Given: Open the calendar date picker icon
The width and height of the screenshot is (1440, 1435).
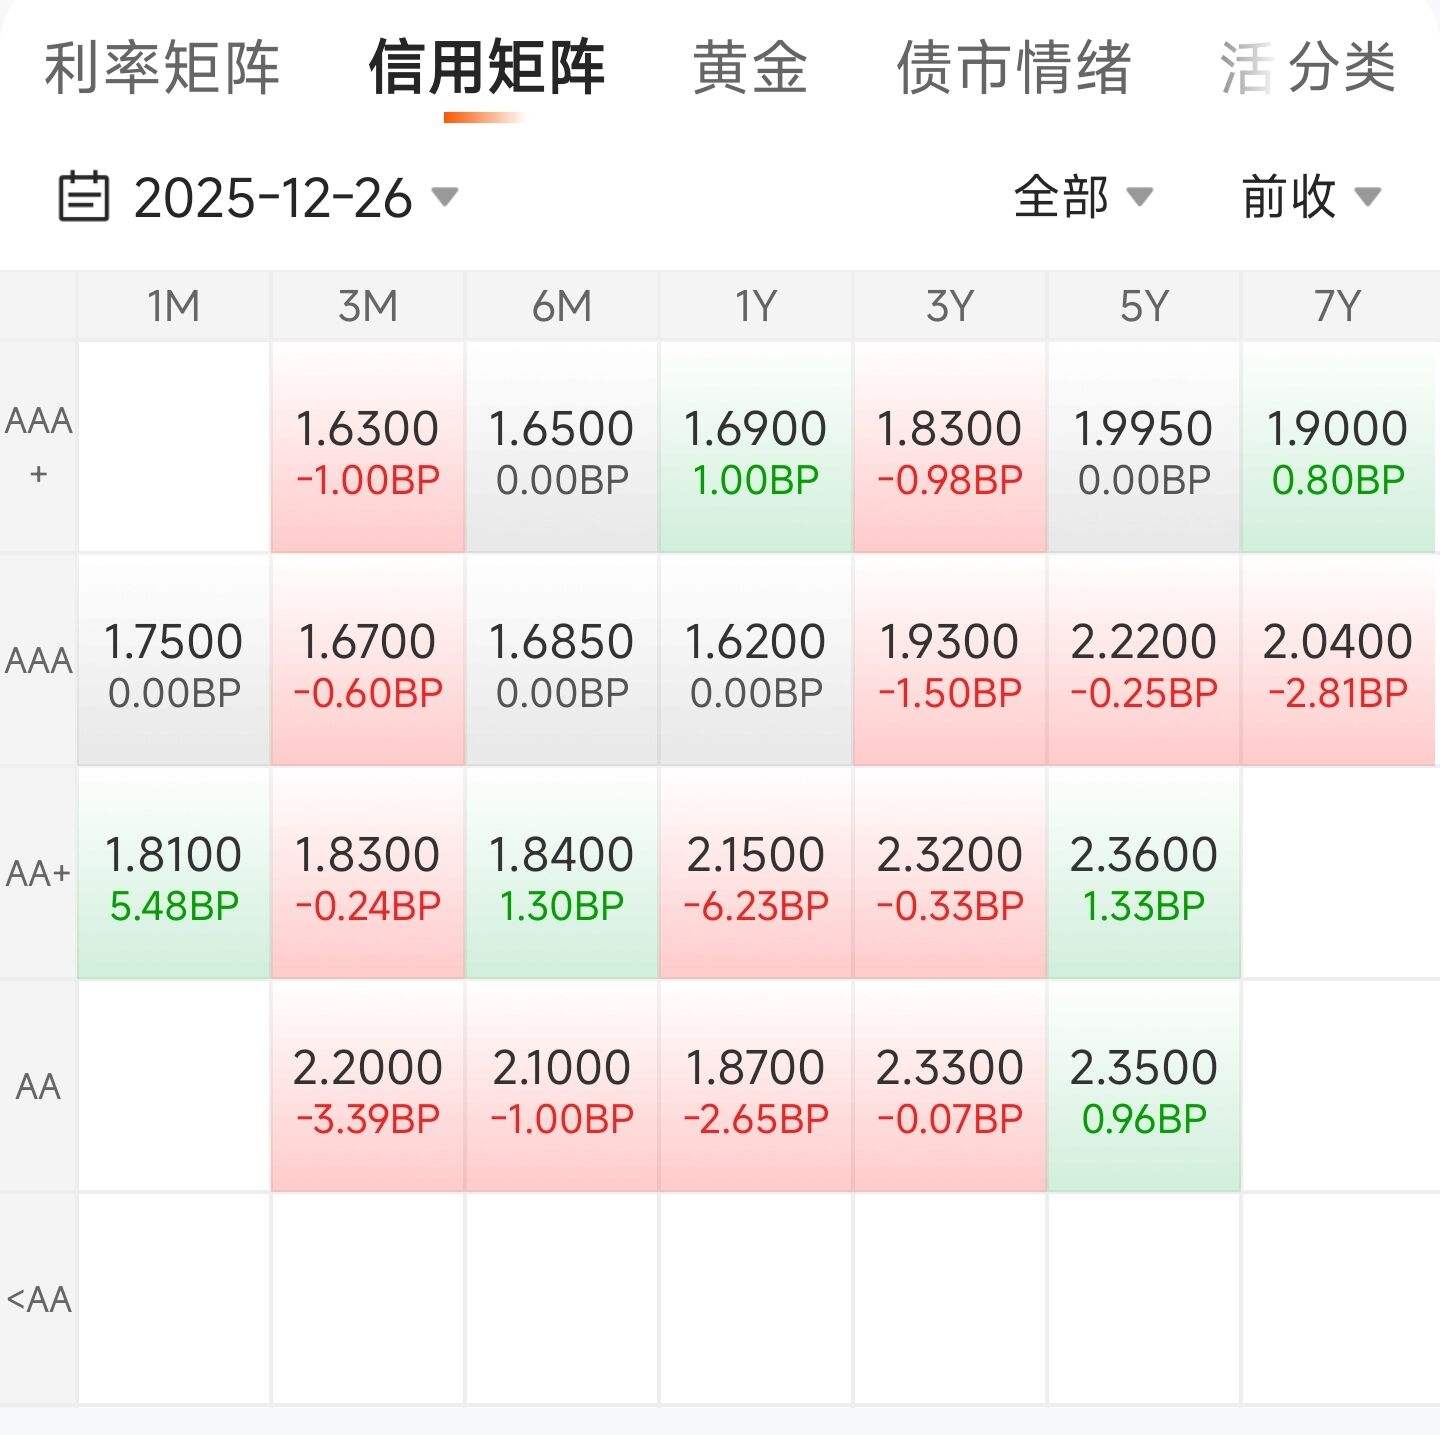Looking at the screenshot, I should [x=84, y=196].
